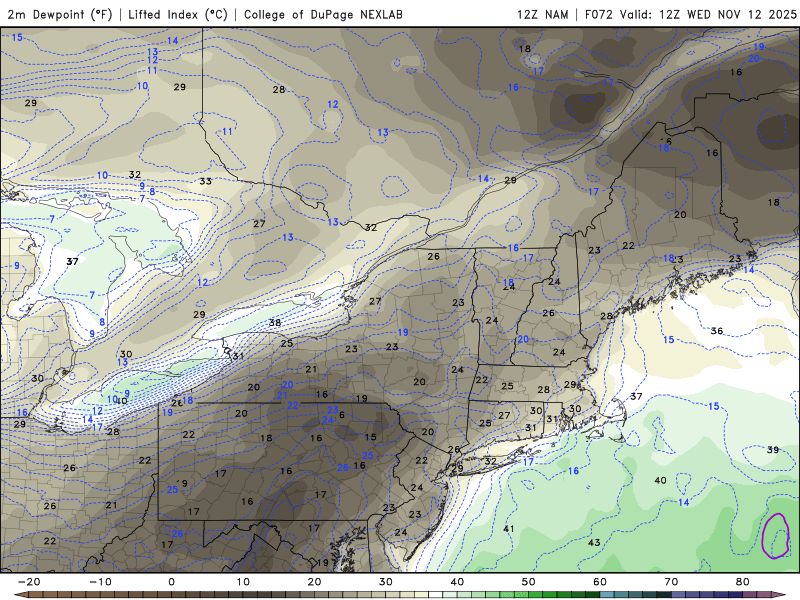Click the blue "22" lifted index contour label

pos(292,405)
